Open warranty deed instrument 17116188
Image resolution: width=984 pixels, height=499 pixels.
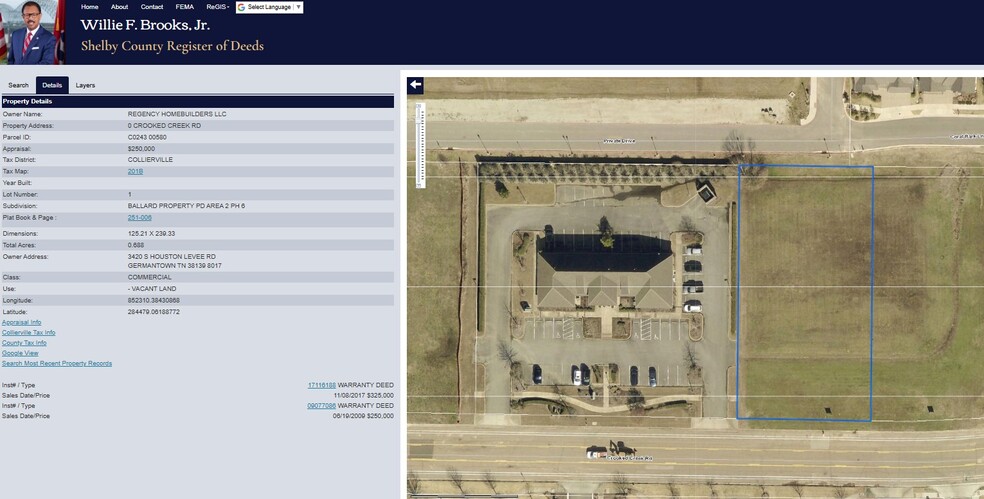[321, 384]
